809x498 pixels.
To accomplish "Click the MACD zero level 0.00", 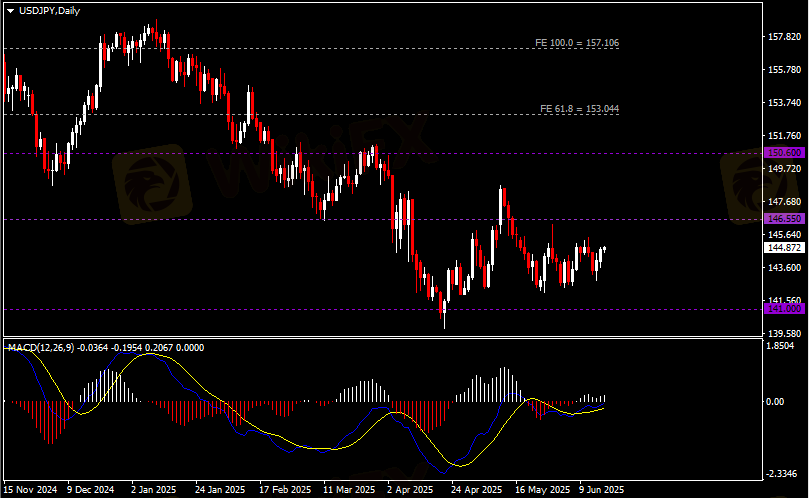I will tap(775, 401).
